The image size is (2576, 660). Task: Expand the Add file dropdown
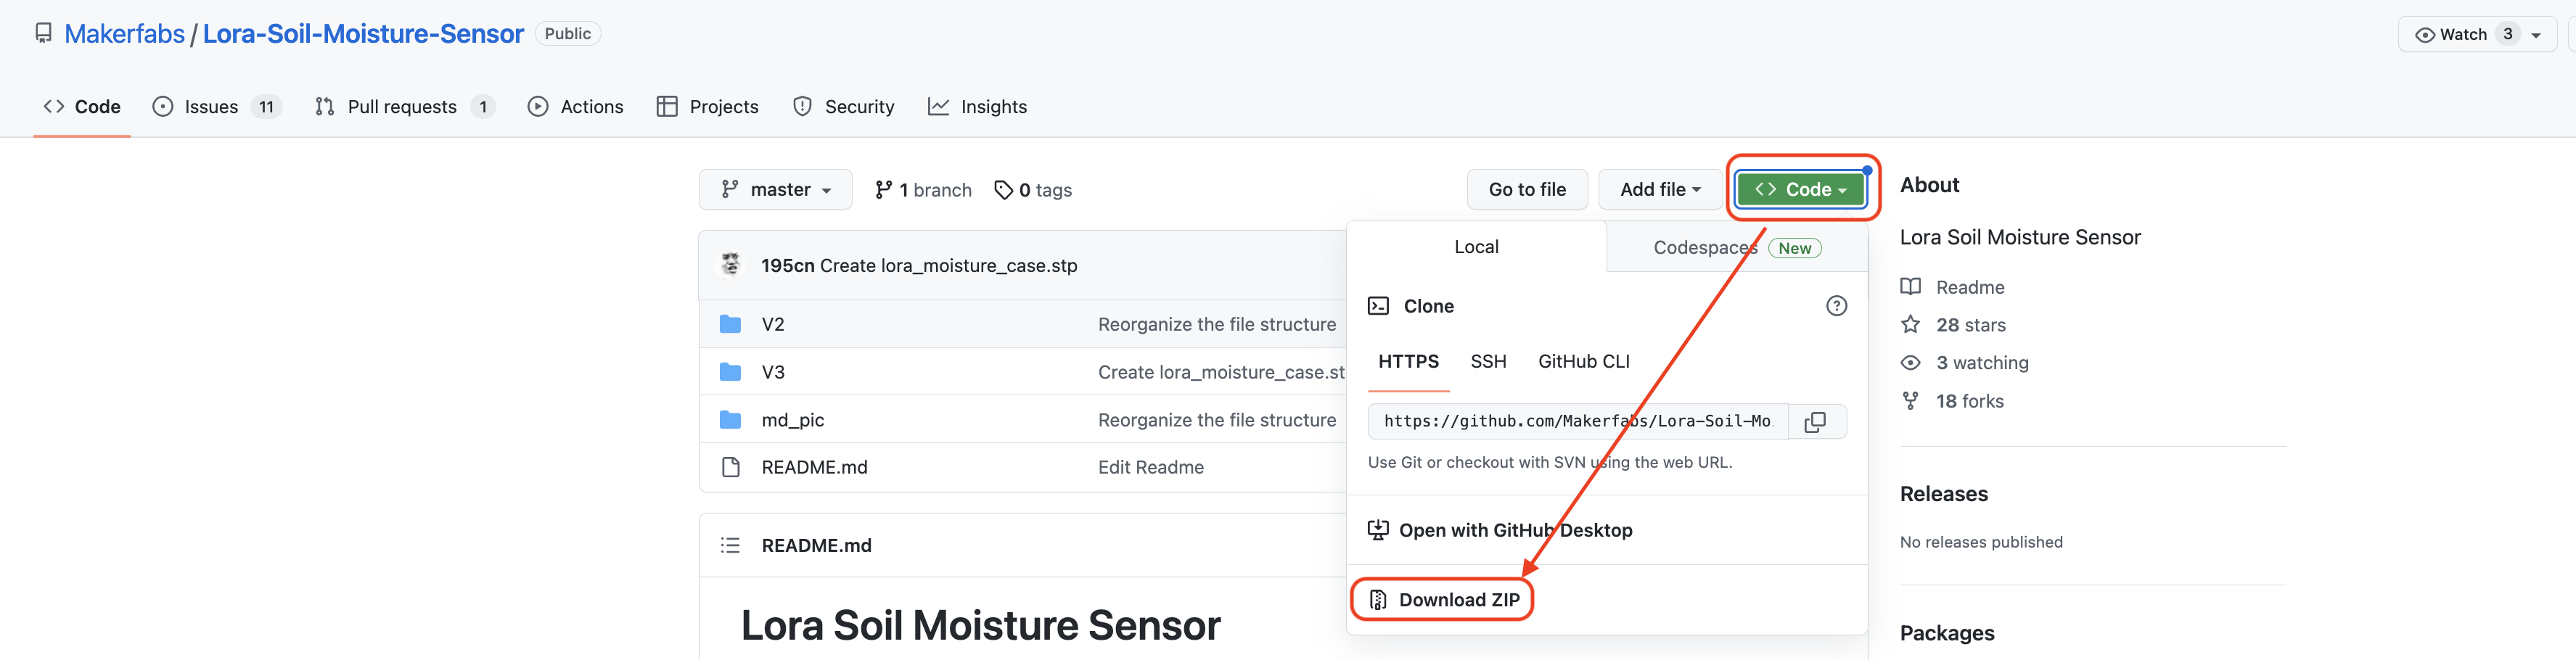click(1659, 190)
